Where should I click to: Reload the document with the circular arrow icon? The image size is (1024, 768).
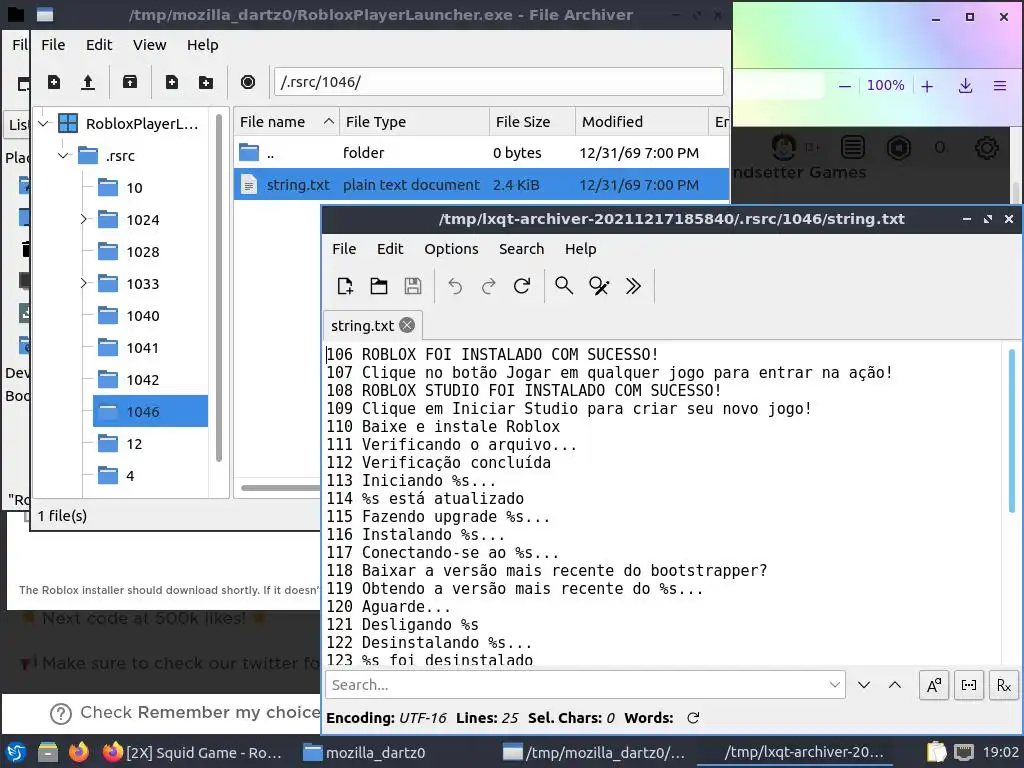[x=522, y=286]
